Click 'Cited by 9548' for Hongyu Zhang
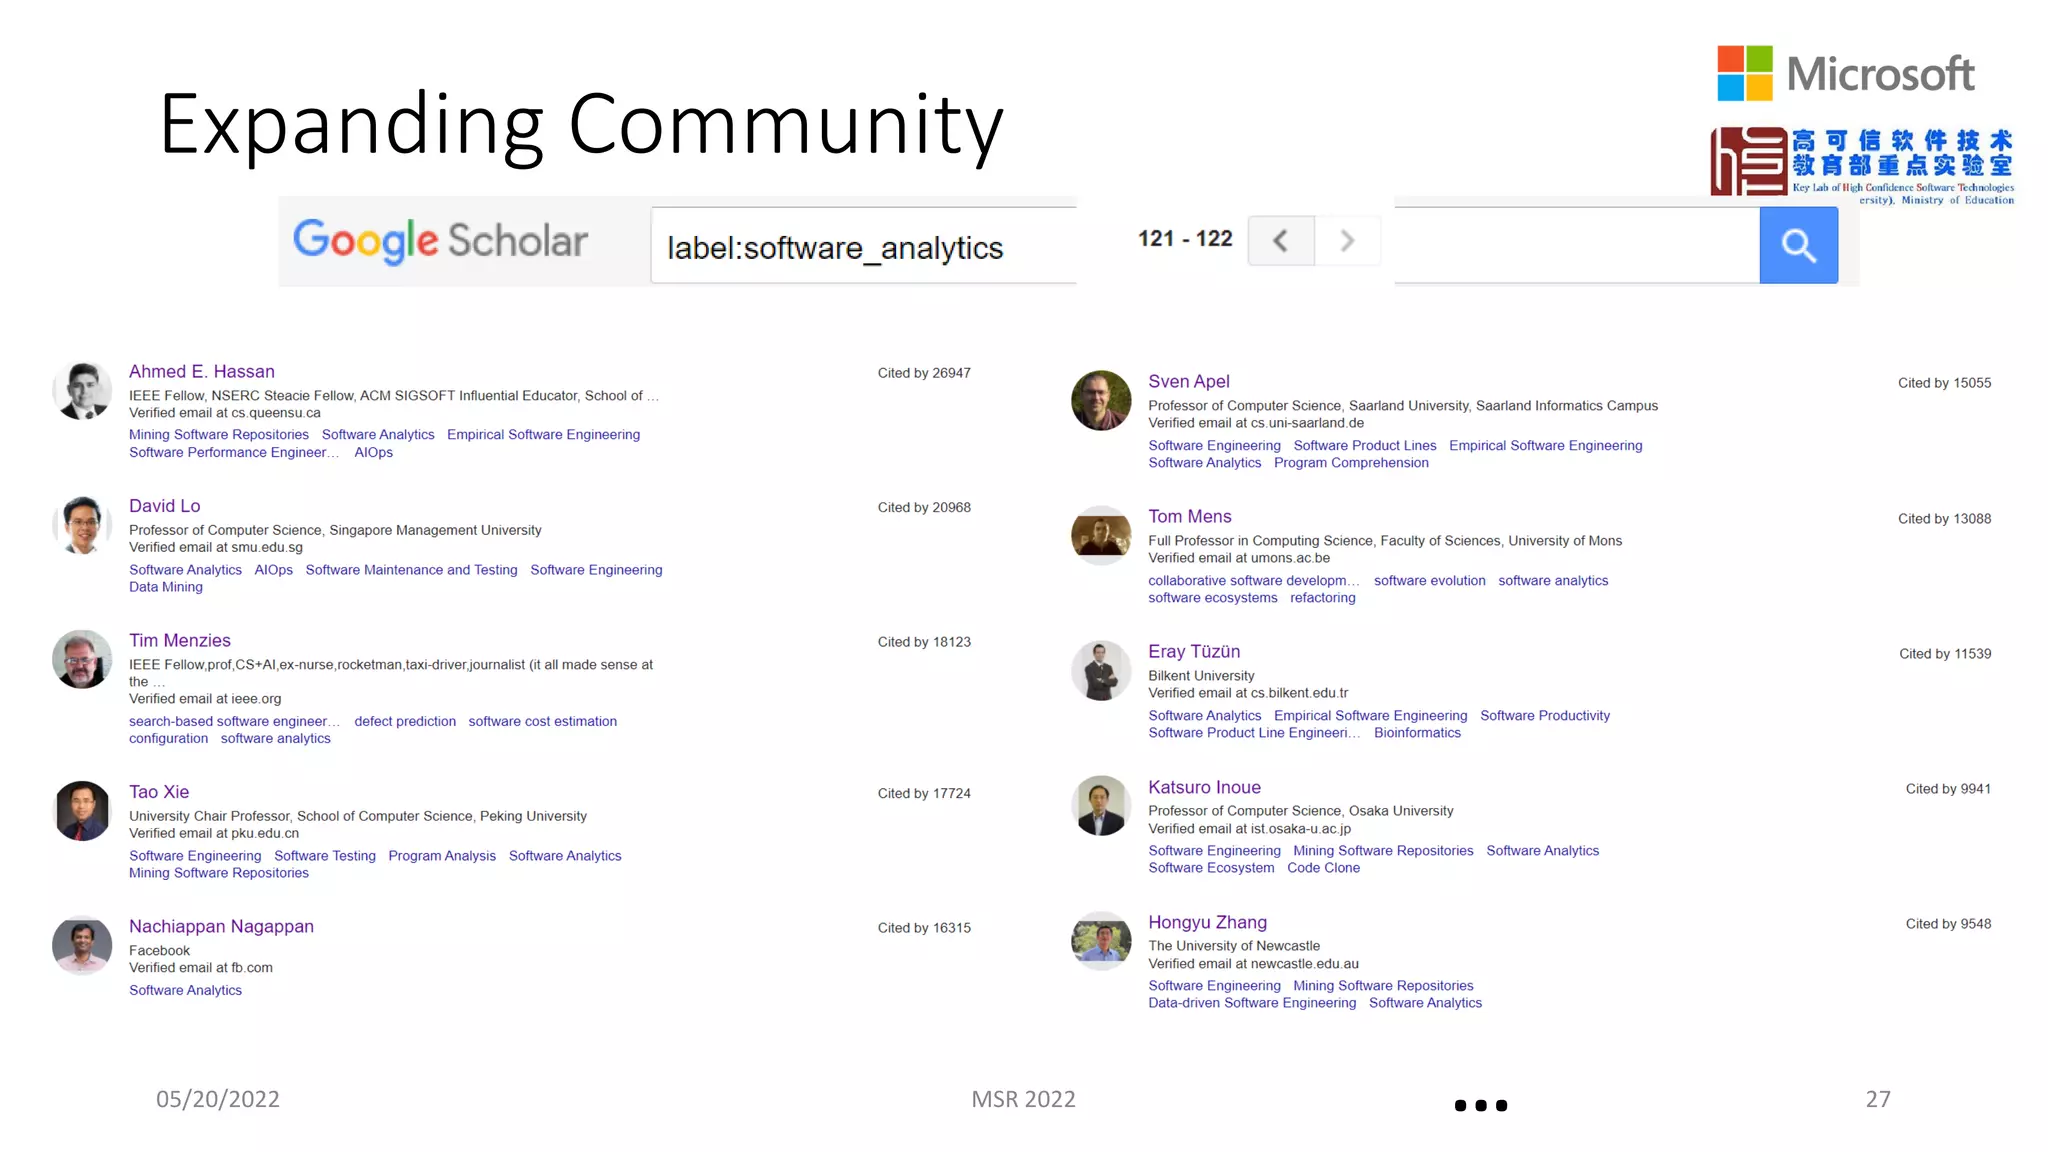 [1948, 924]
